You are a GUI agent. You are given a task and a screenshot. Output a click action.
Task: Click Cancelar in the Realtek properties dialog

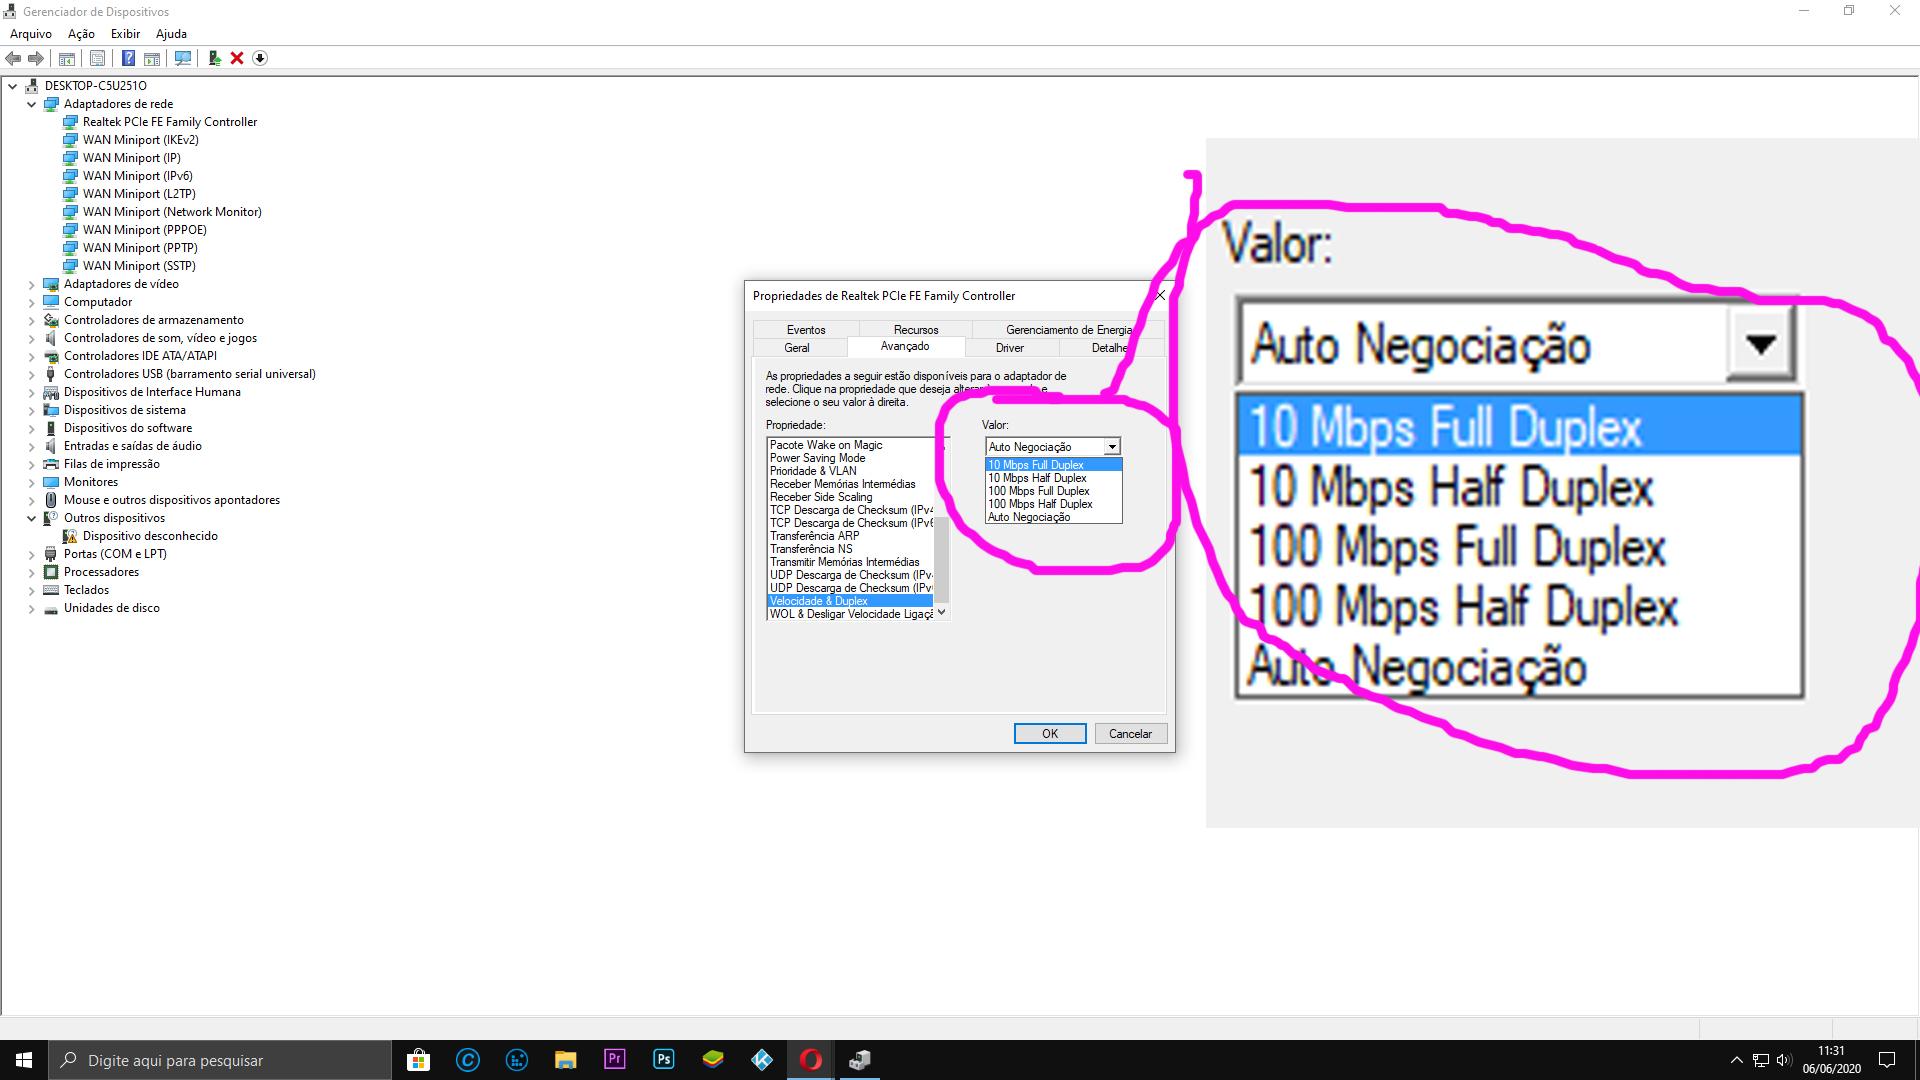(x=1130, y=734)
